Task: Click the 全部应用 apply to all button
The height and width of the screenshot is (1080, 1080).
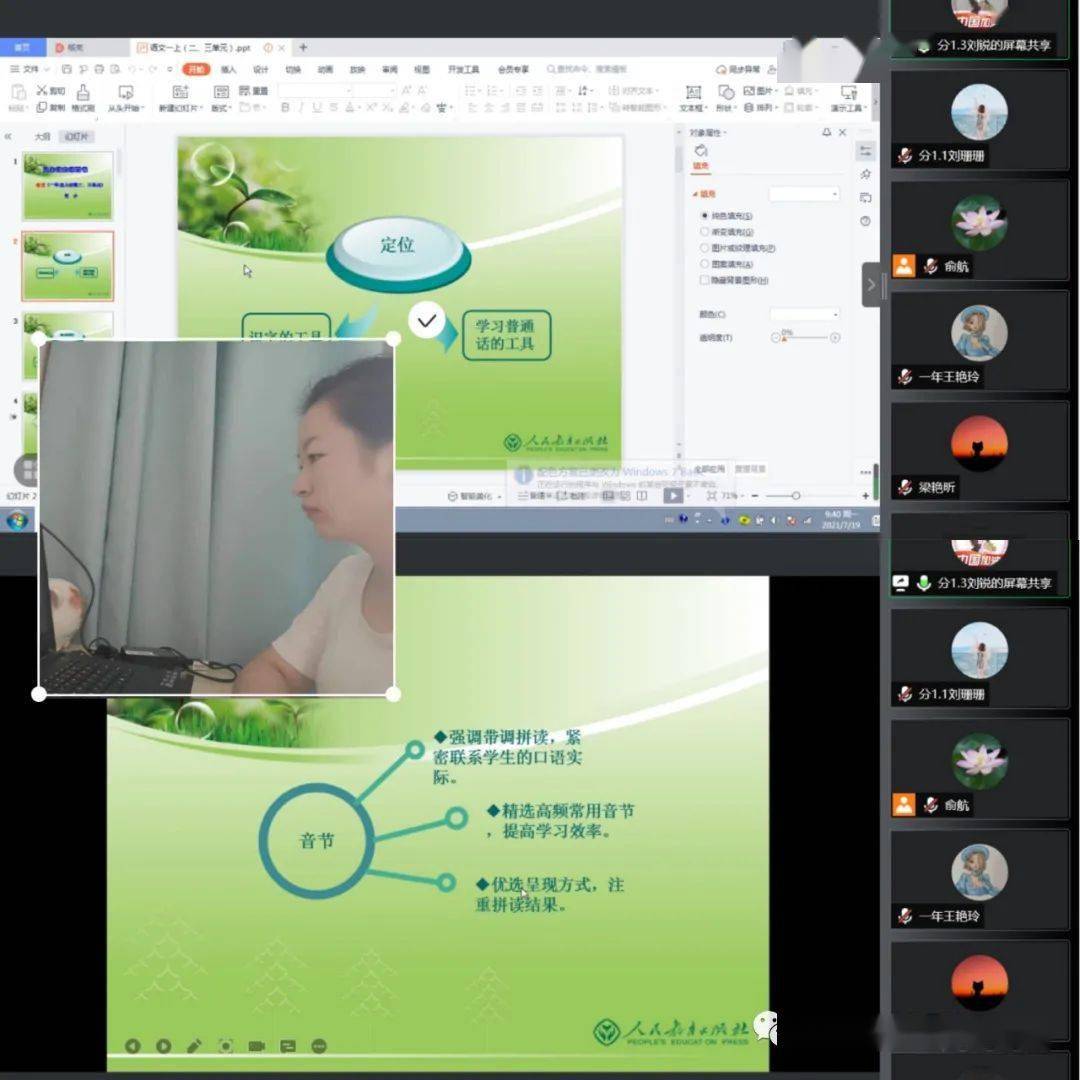Action: 709,469
